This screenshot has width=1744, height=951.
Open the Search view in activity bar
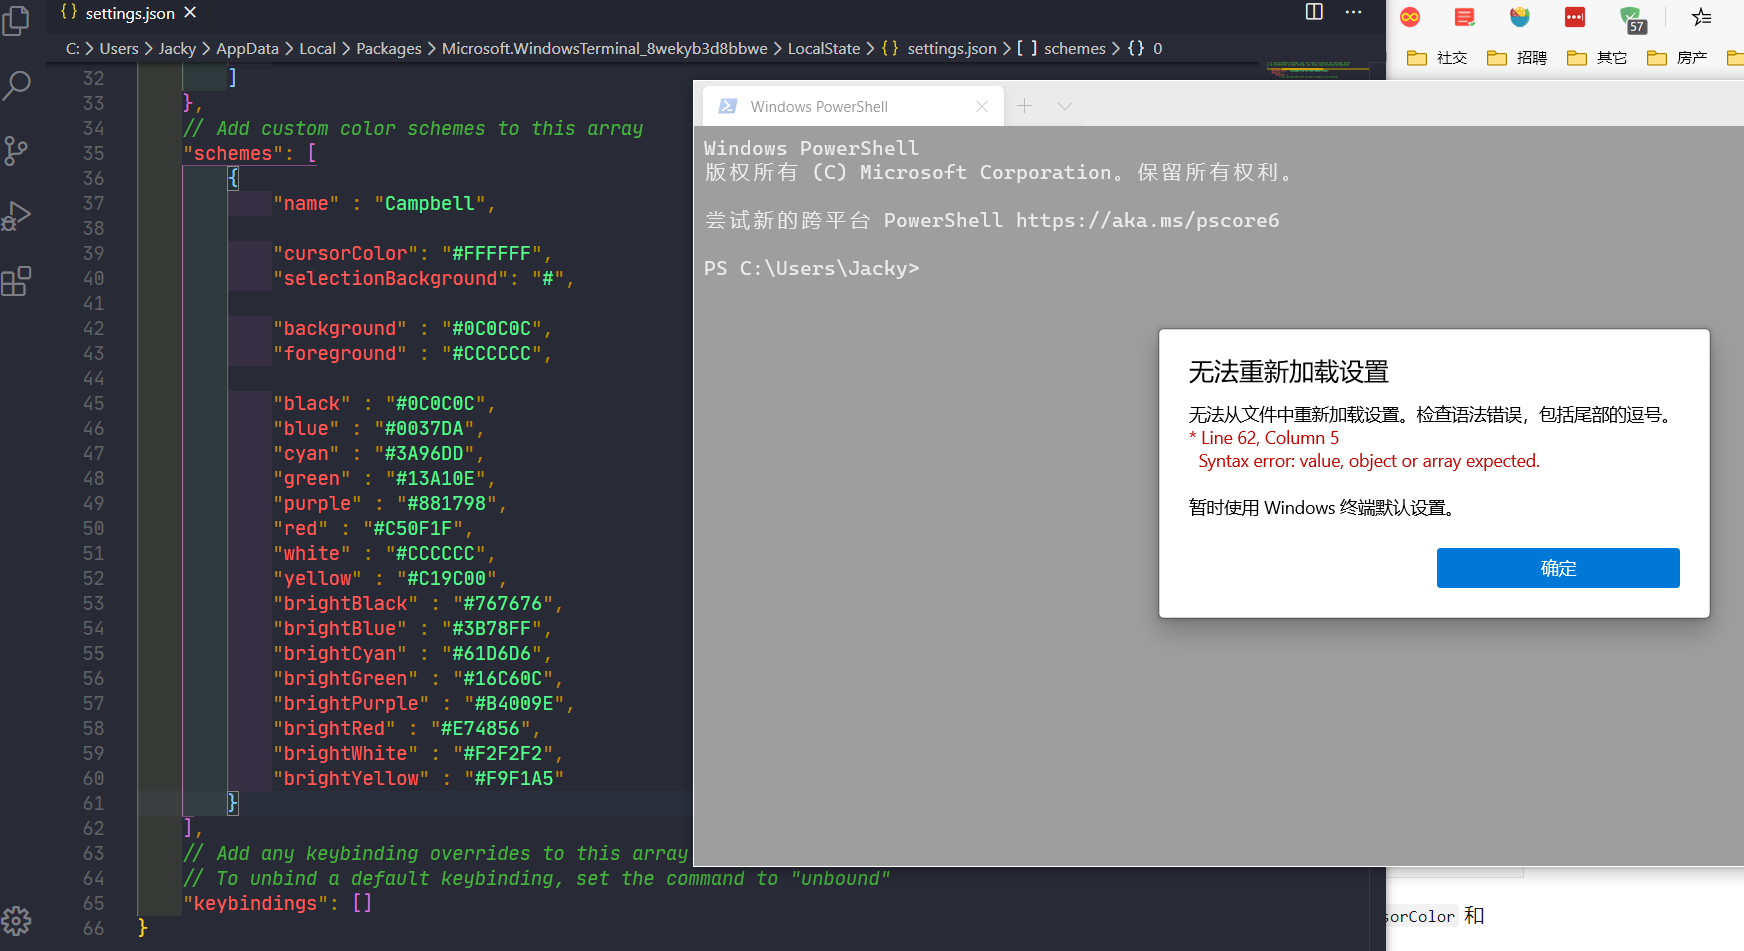coord(16,85)
